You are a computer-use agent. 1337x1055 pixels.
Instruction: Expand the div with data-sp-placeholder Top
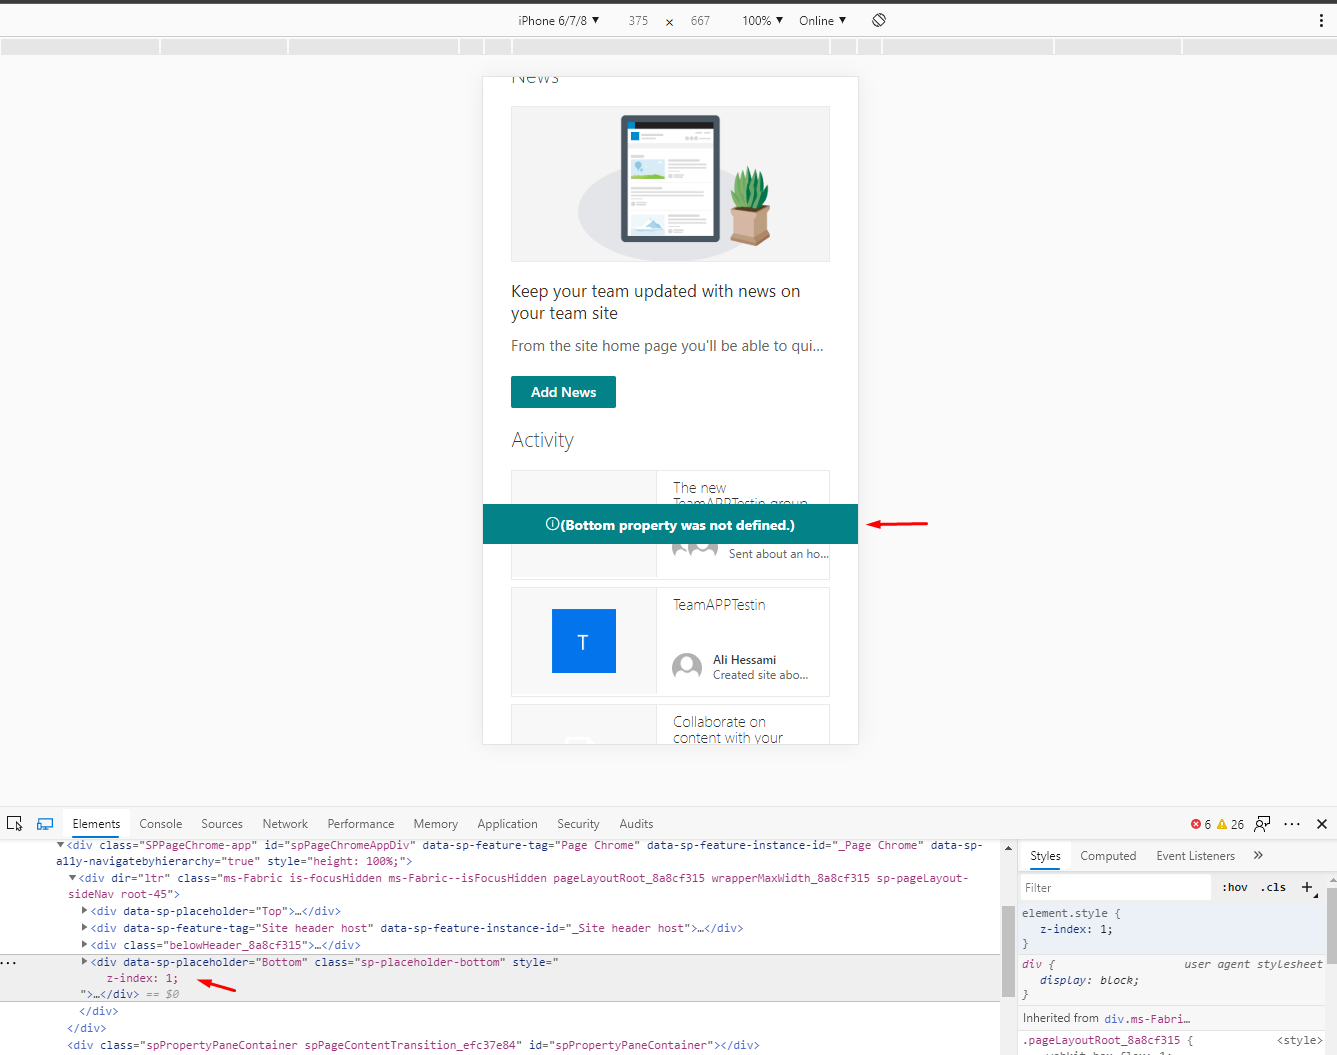[85, 910]
